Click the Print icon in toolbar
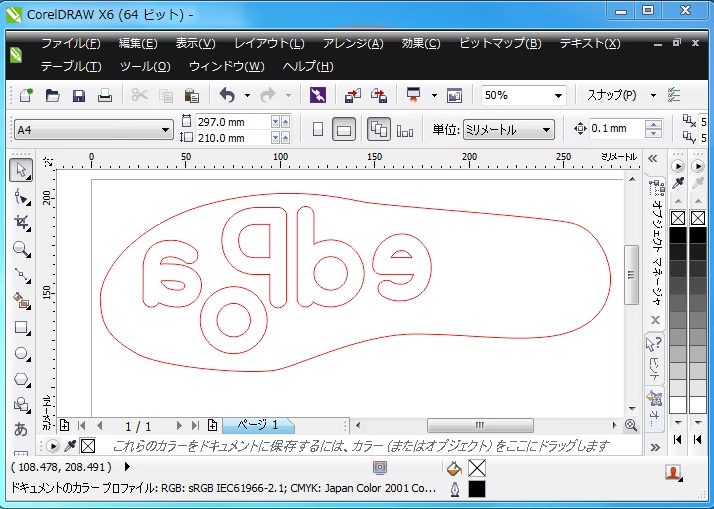Image resolution: width=714 pixels, height=509 pixels. coord(105,96)
